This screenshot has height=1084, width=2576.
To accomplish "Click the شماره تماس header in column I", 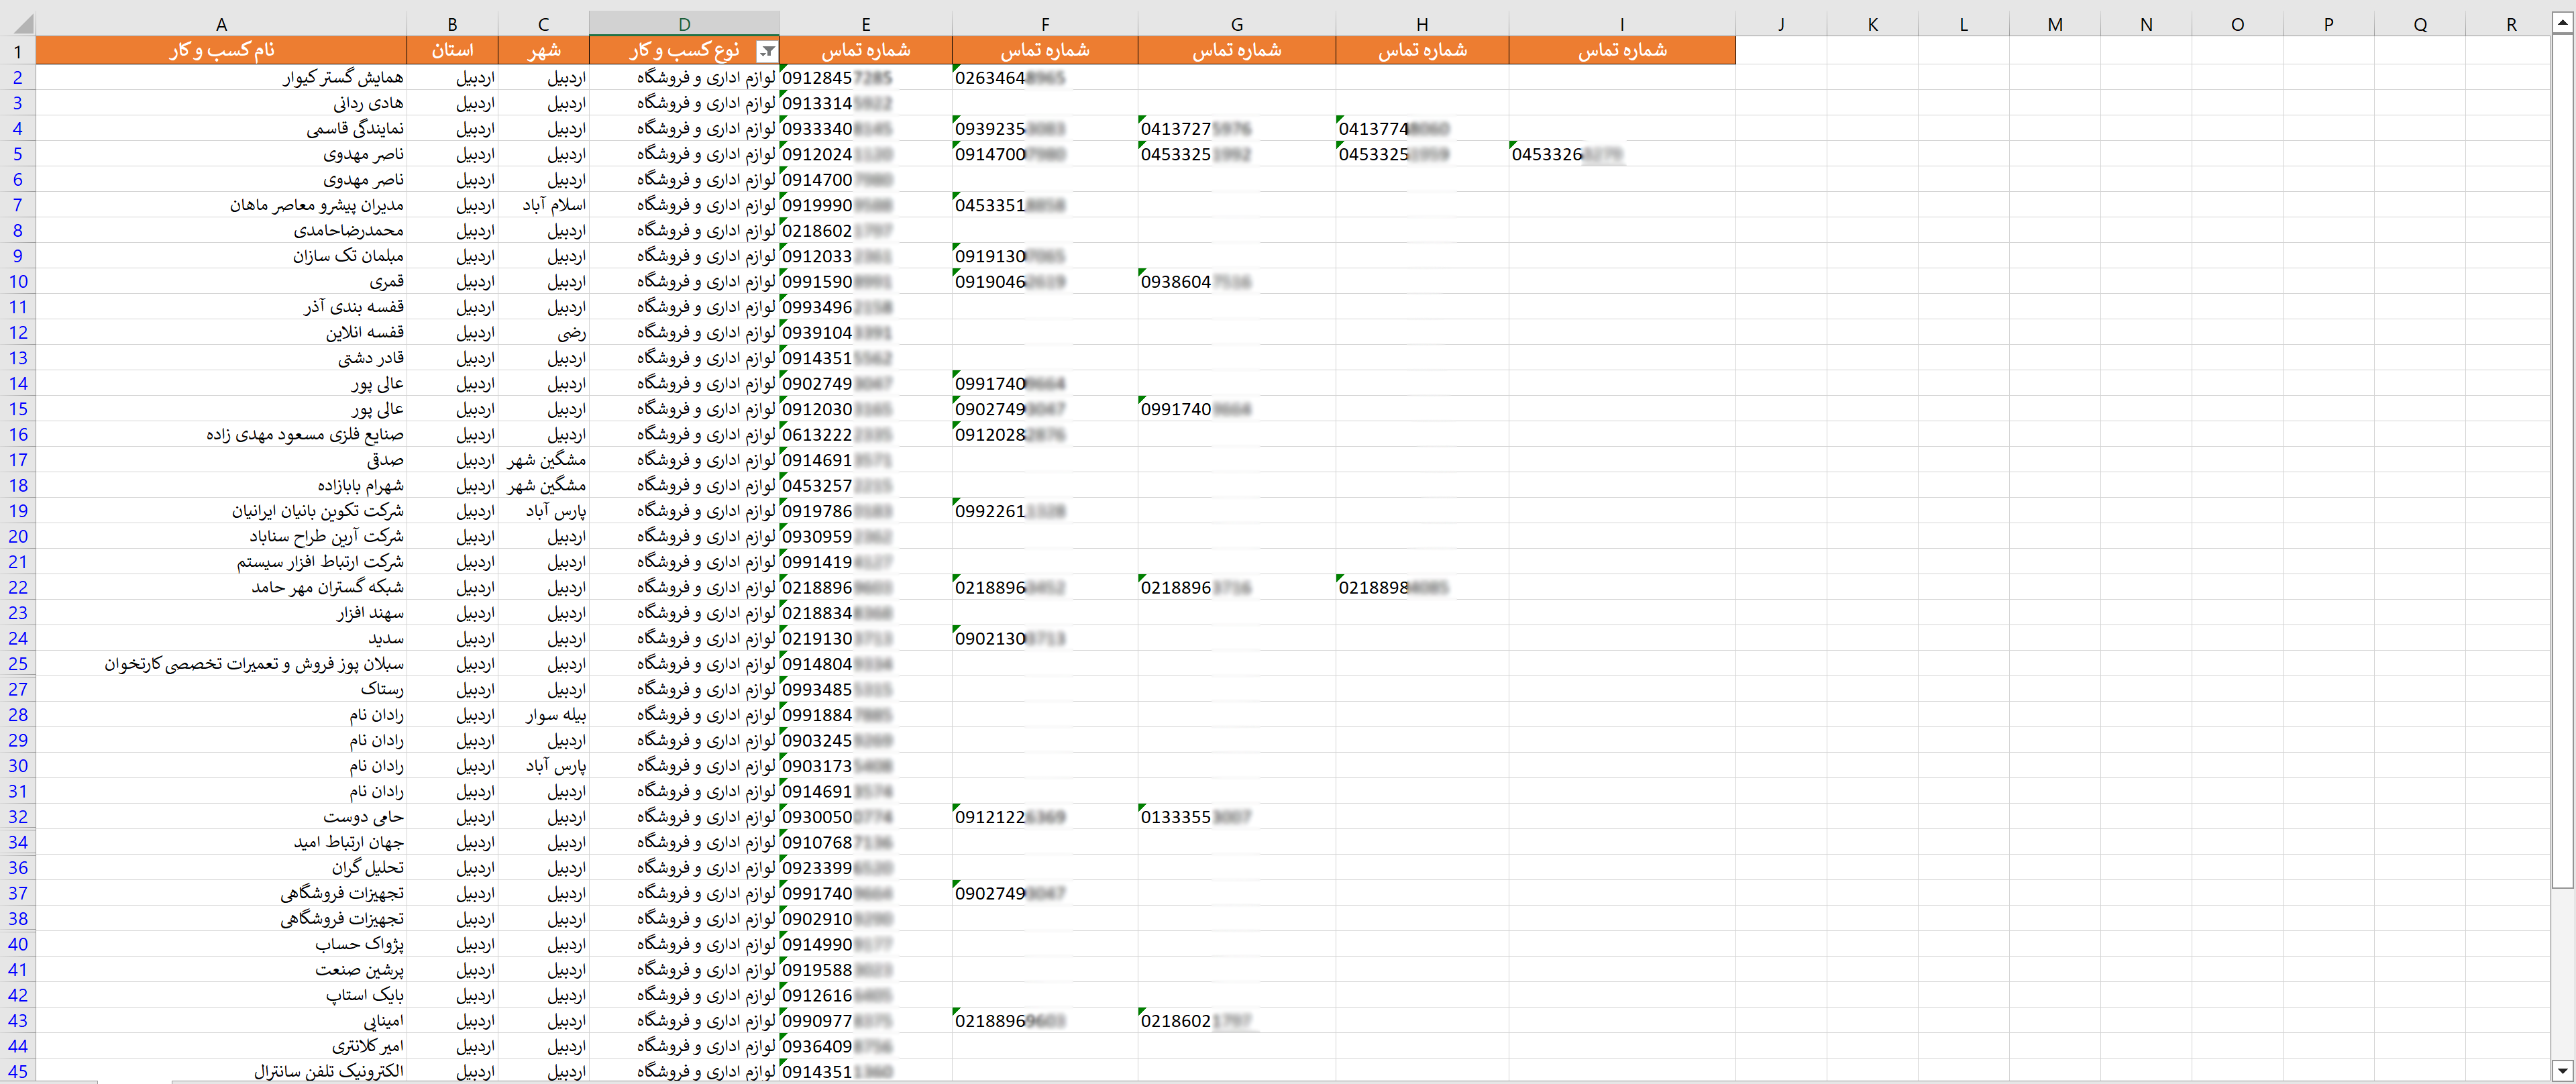I will point(1622,50).
